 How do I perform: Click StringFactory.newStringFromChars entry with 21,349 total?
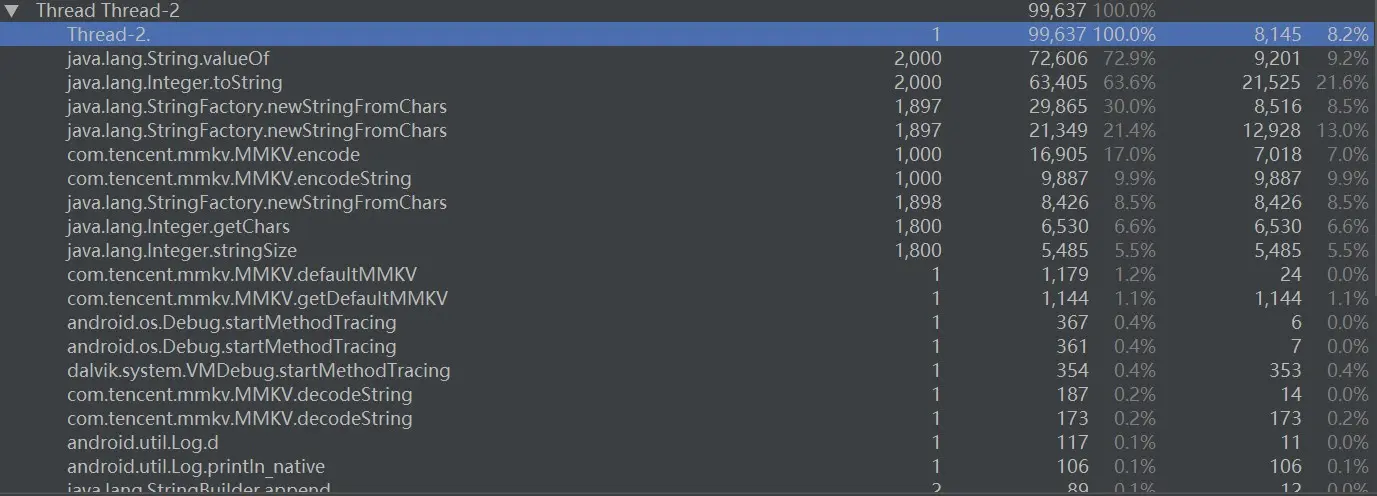(688, 130)
